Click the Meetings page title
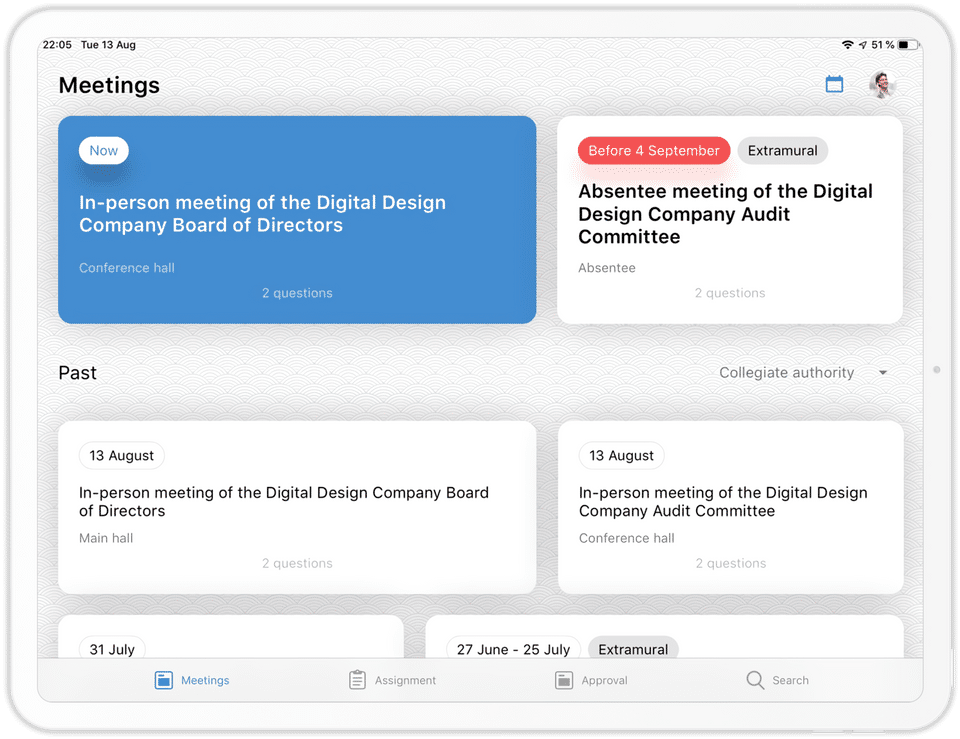This screenshot has height=739, width=960. coord(109,85)
